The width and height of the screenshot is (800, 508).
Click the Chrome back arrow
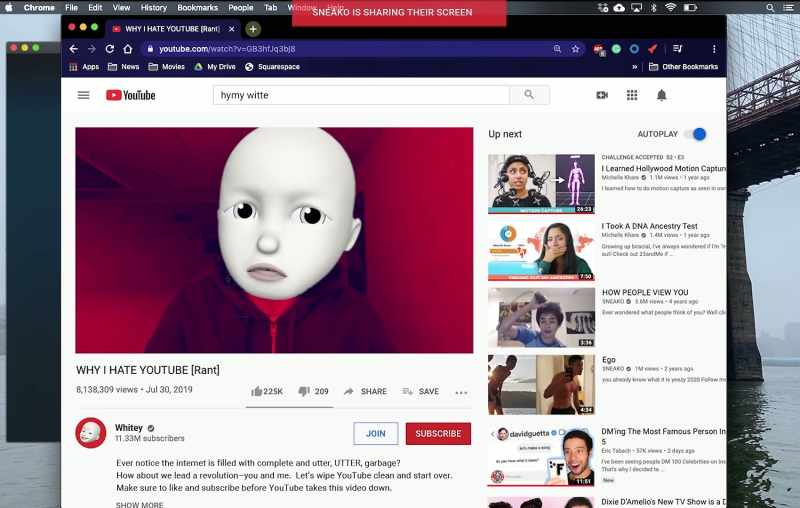(73, 49)
